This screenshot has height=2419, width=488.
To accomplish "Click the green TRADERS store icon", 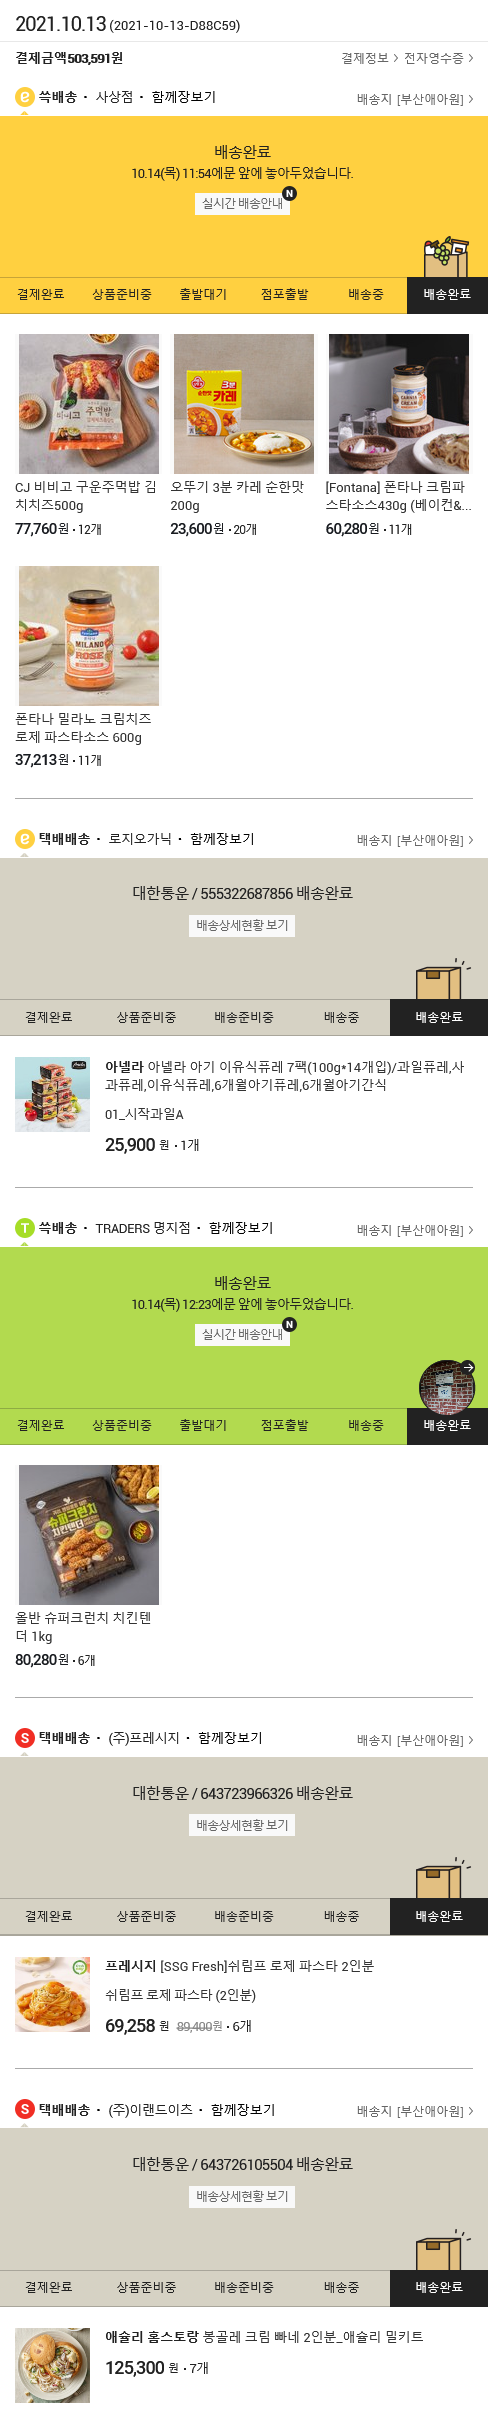I will pyautogui.click(x=25, y=1228).
